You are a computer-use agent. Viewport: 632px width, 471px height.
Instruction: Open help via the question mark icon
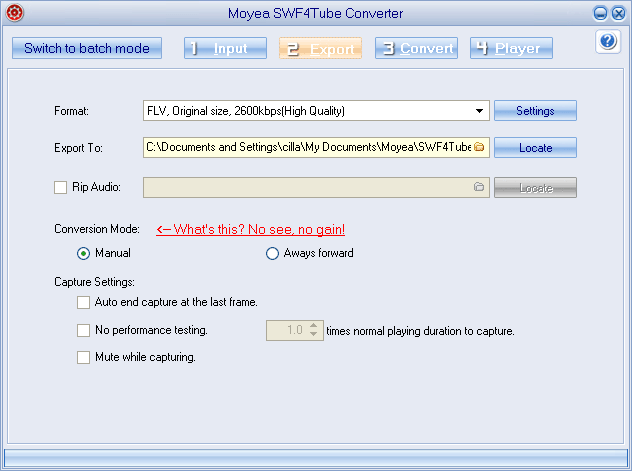[607, 41]
